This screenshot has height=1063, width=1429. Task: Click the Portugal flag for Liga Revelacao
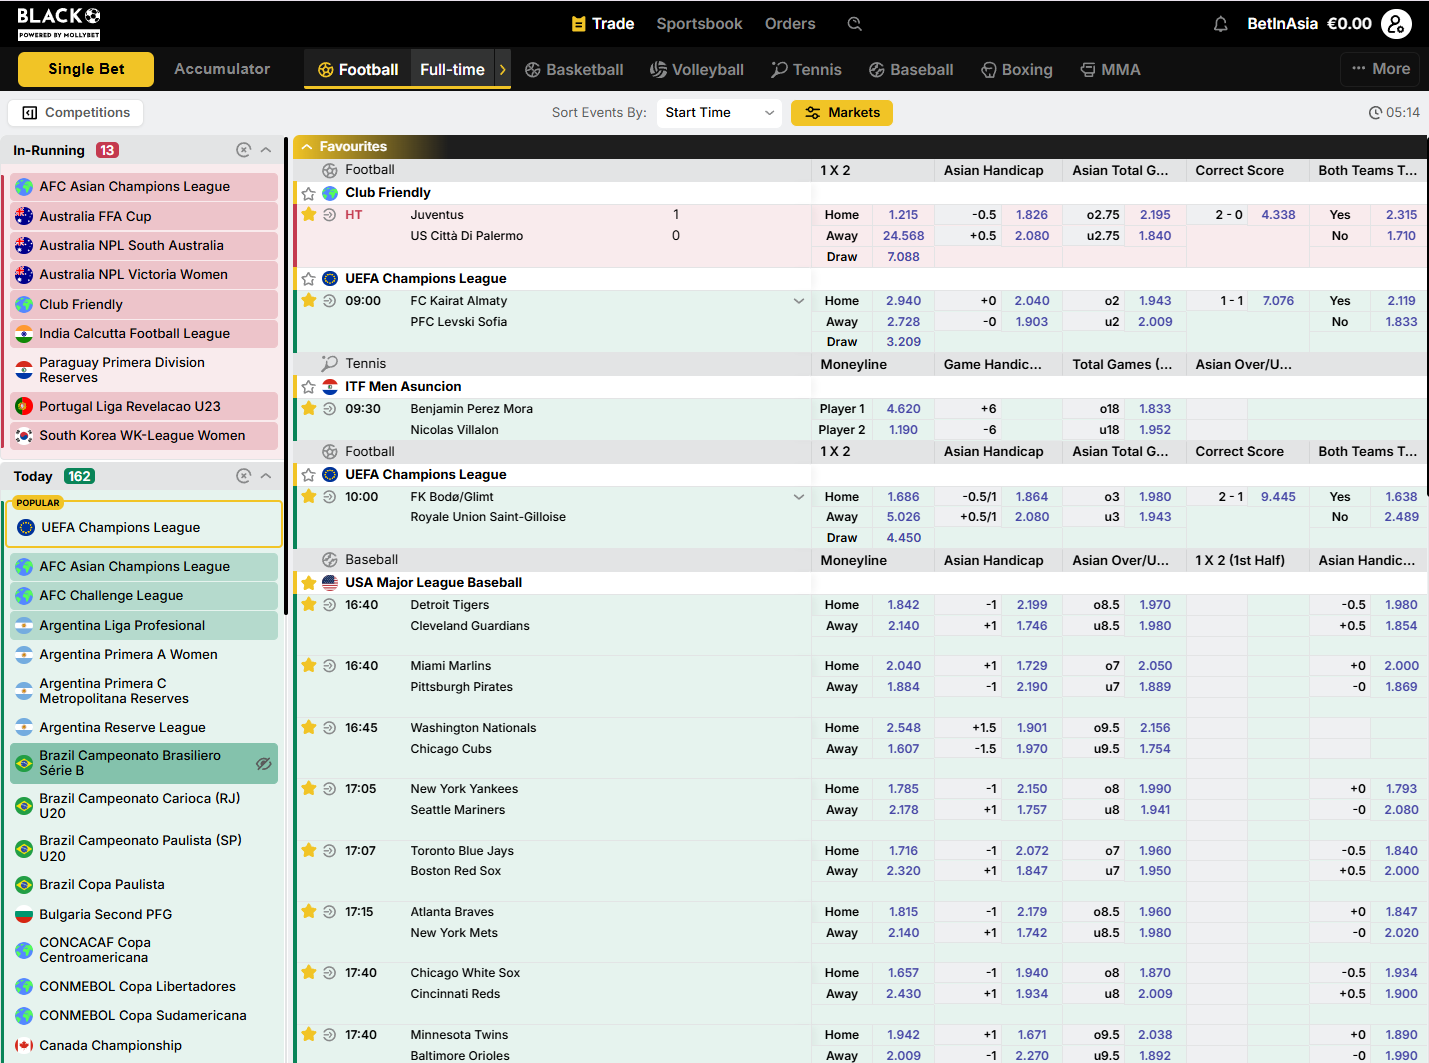(x=24, y=406)
